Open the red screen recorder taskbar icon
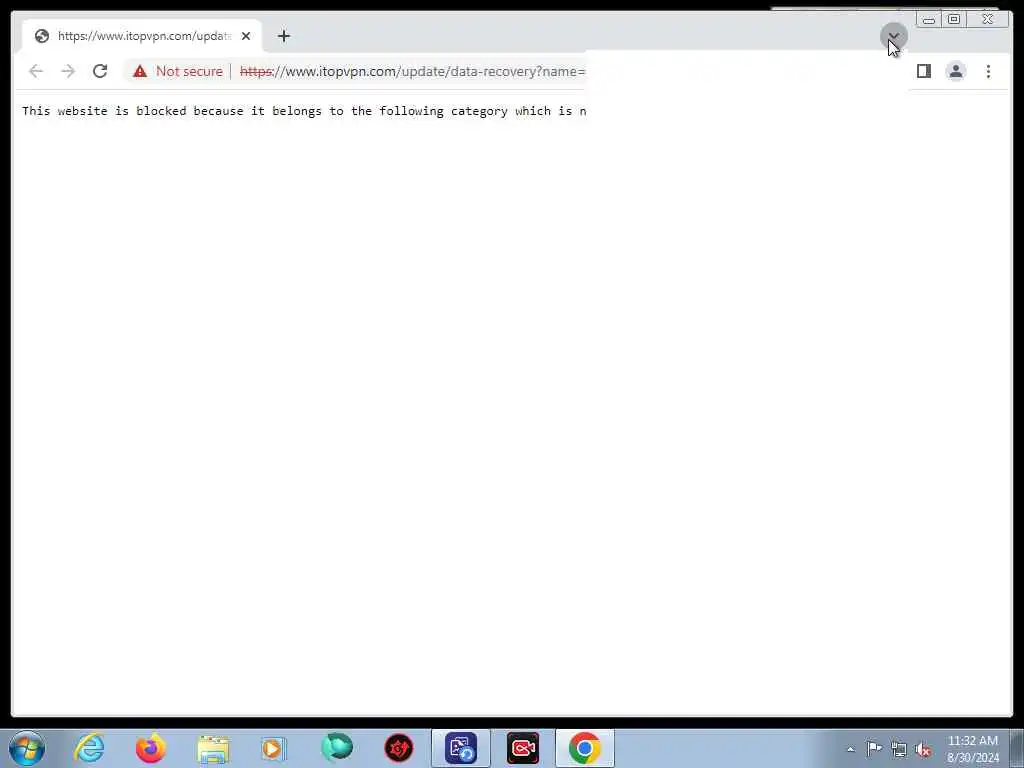Screen dimensions: 1024x768 (523, 748)
